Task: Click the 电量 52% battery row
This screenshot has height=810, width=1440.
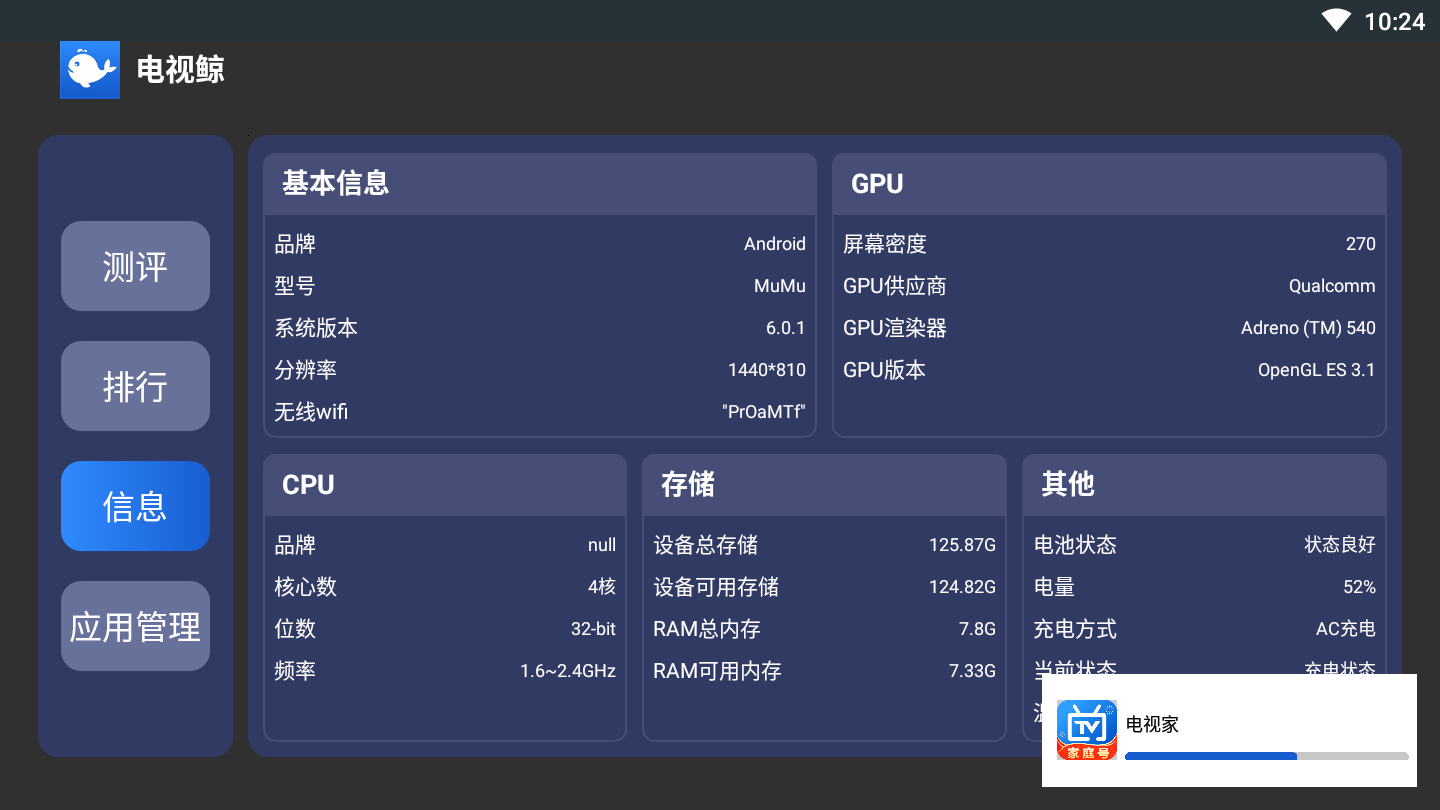Action: 1204,587
